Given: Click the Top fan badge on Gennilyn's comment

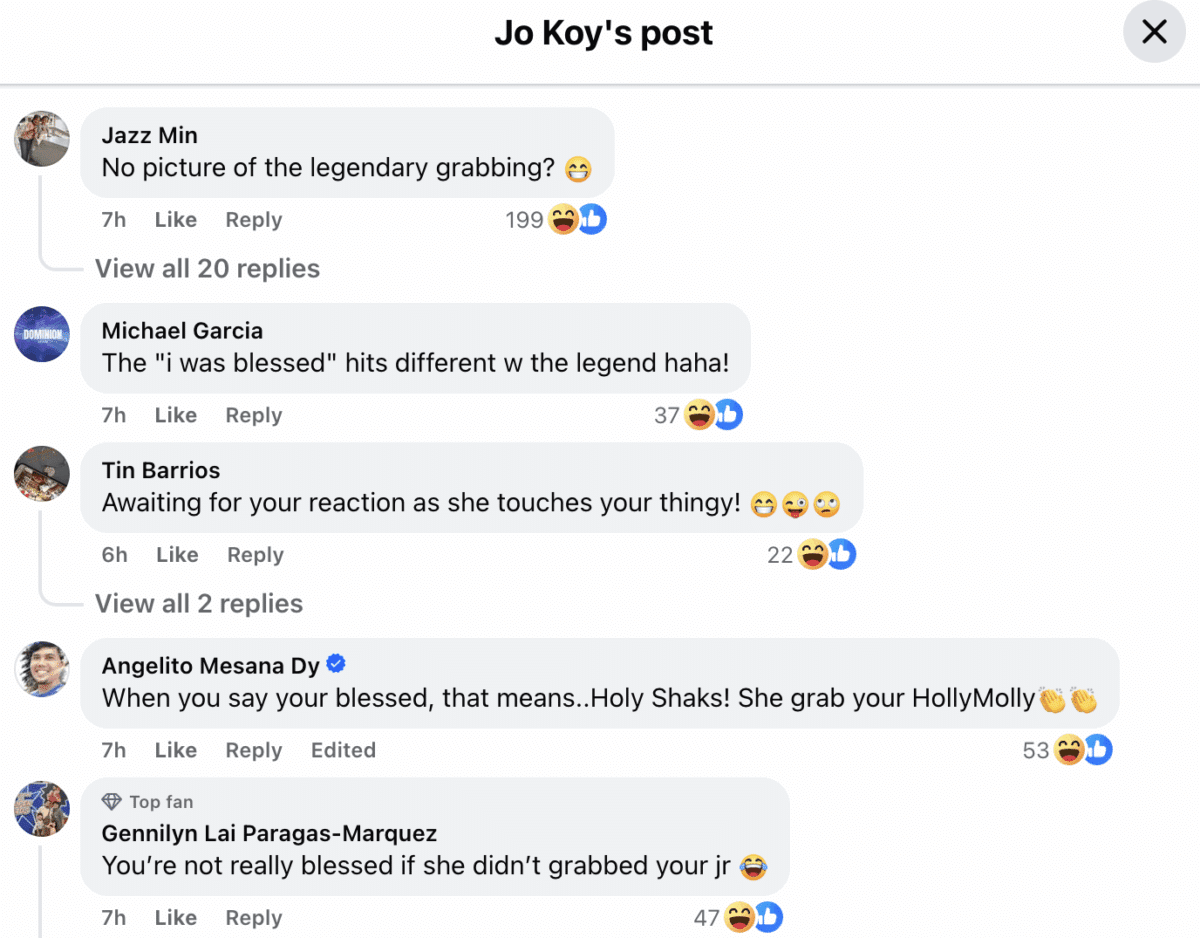Looking at the screenshot, I should coord(146,801).
